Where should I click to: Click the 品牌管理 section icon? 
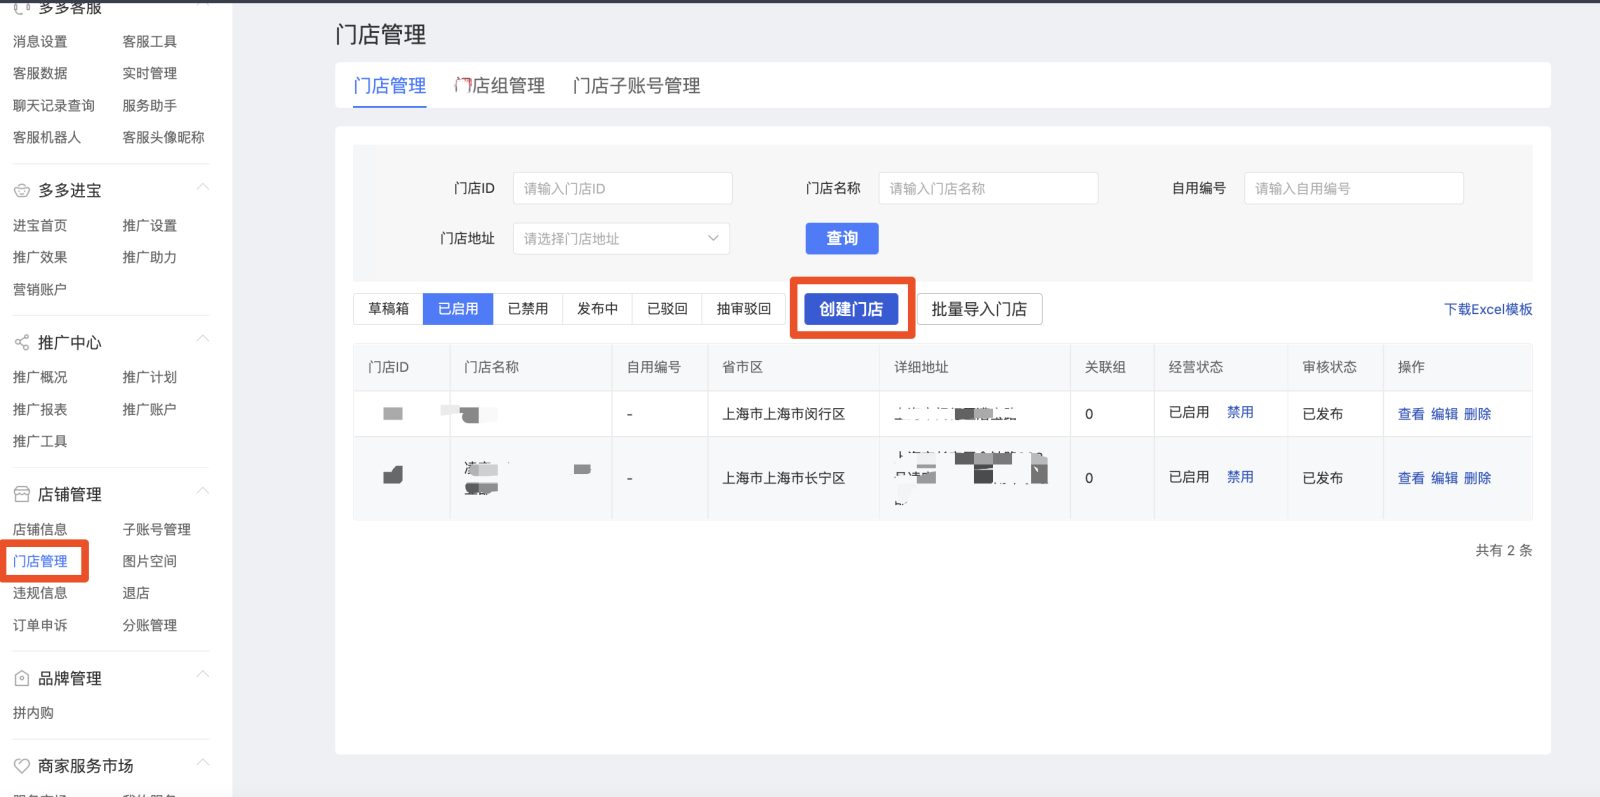(21, 679)
